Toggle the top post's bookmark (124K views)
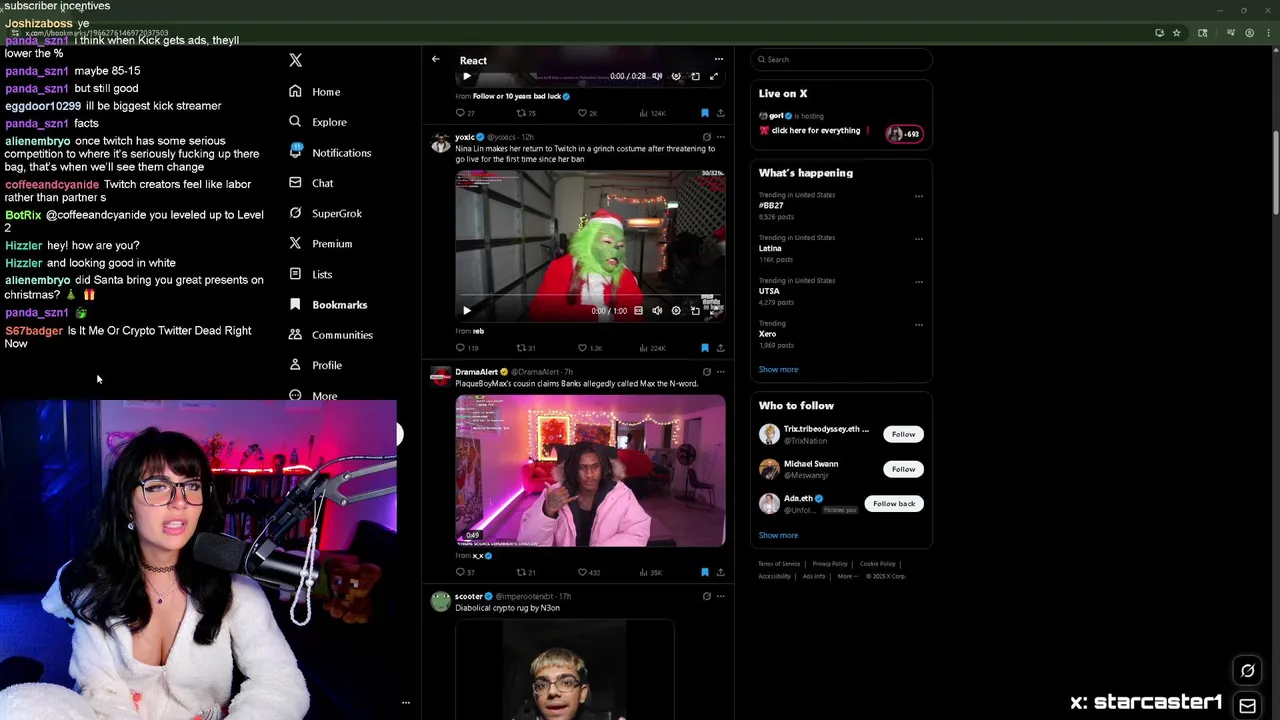 pos(704,113)
